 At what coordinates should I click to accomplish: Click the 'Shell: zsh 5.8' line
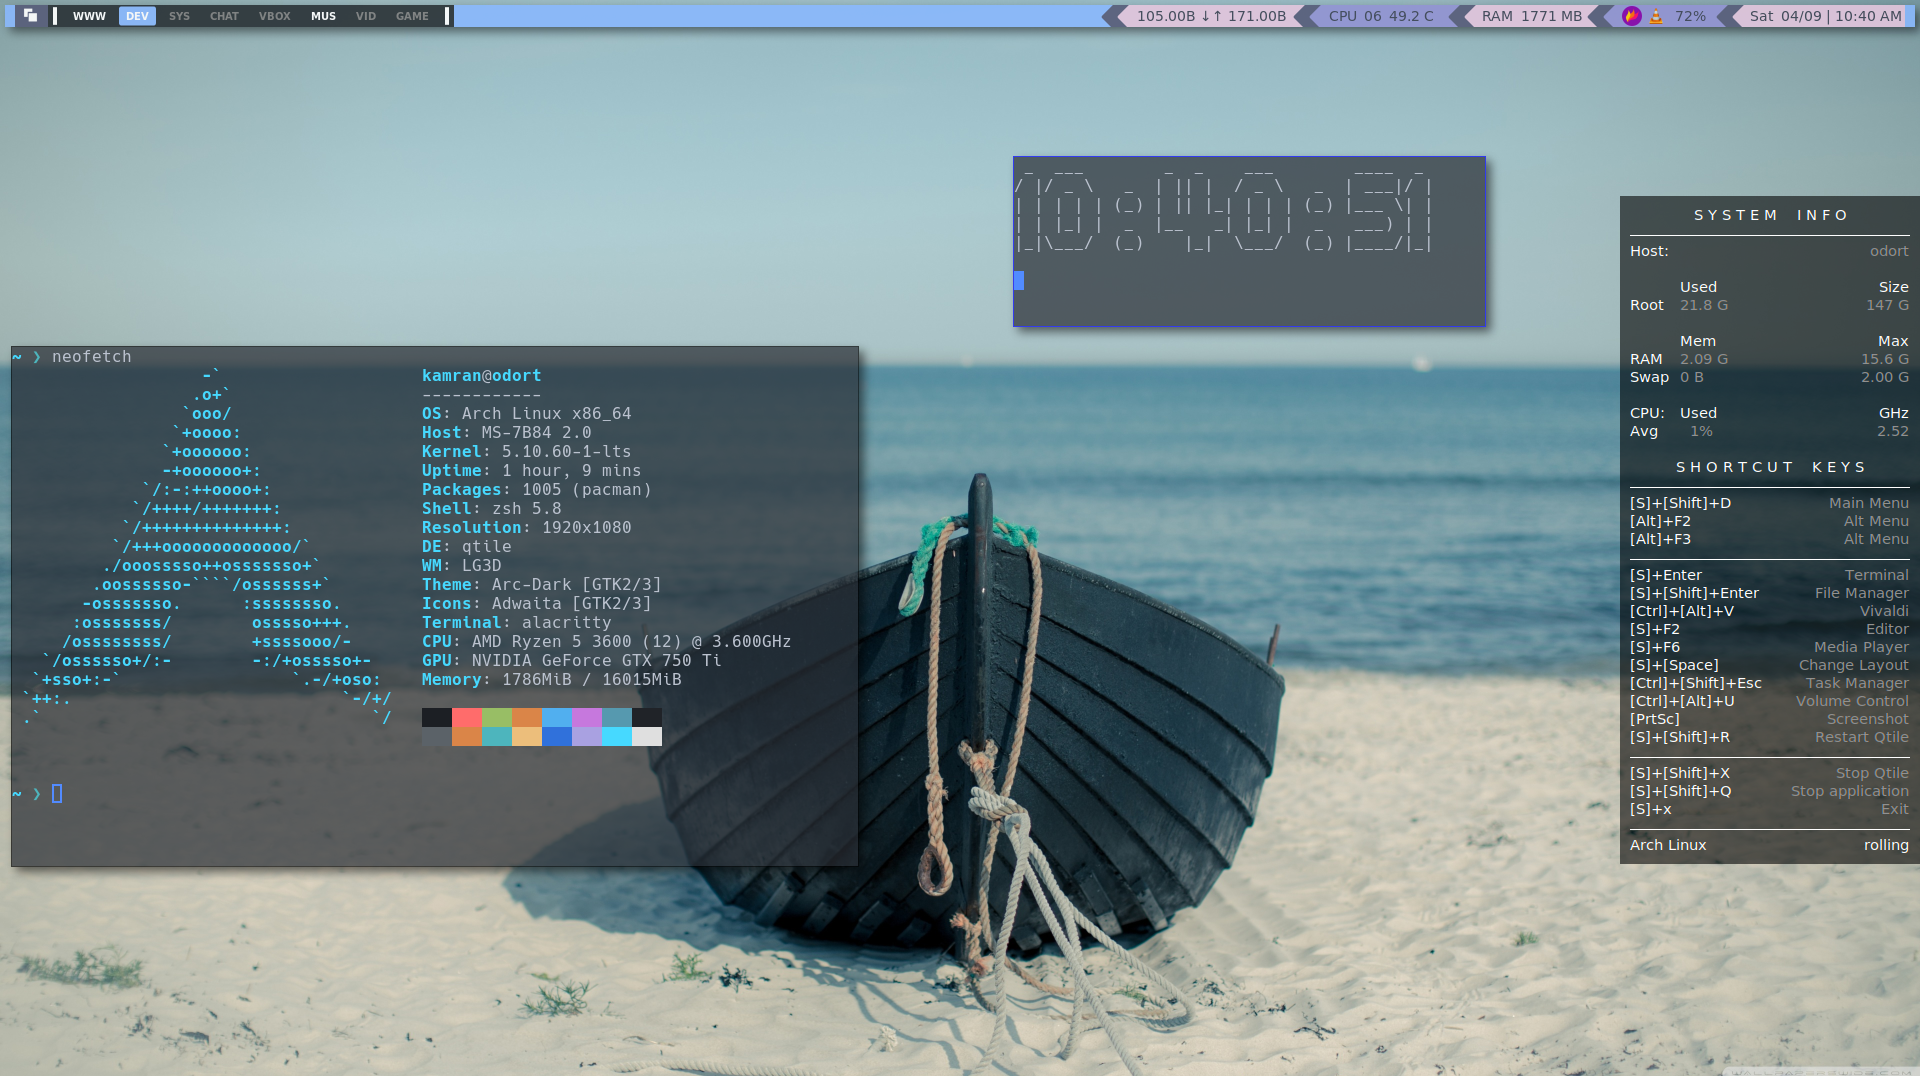pos(492,508)
